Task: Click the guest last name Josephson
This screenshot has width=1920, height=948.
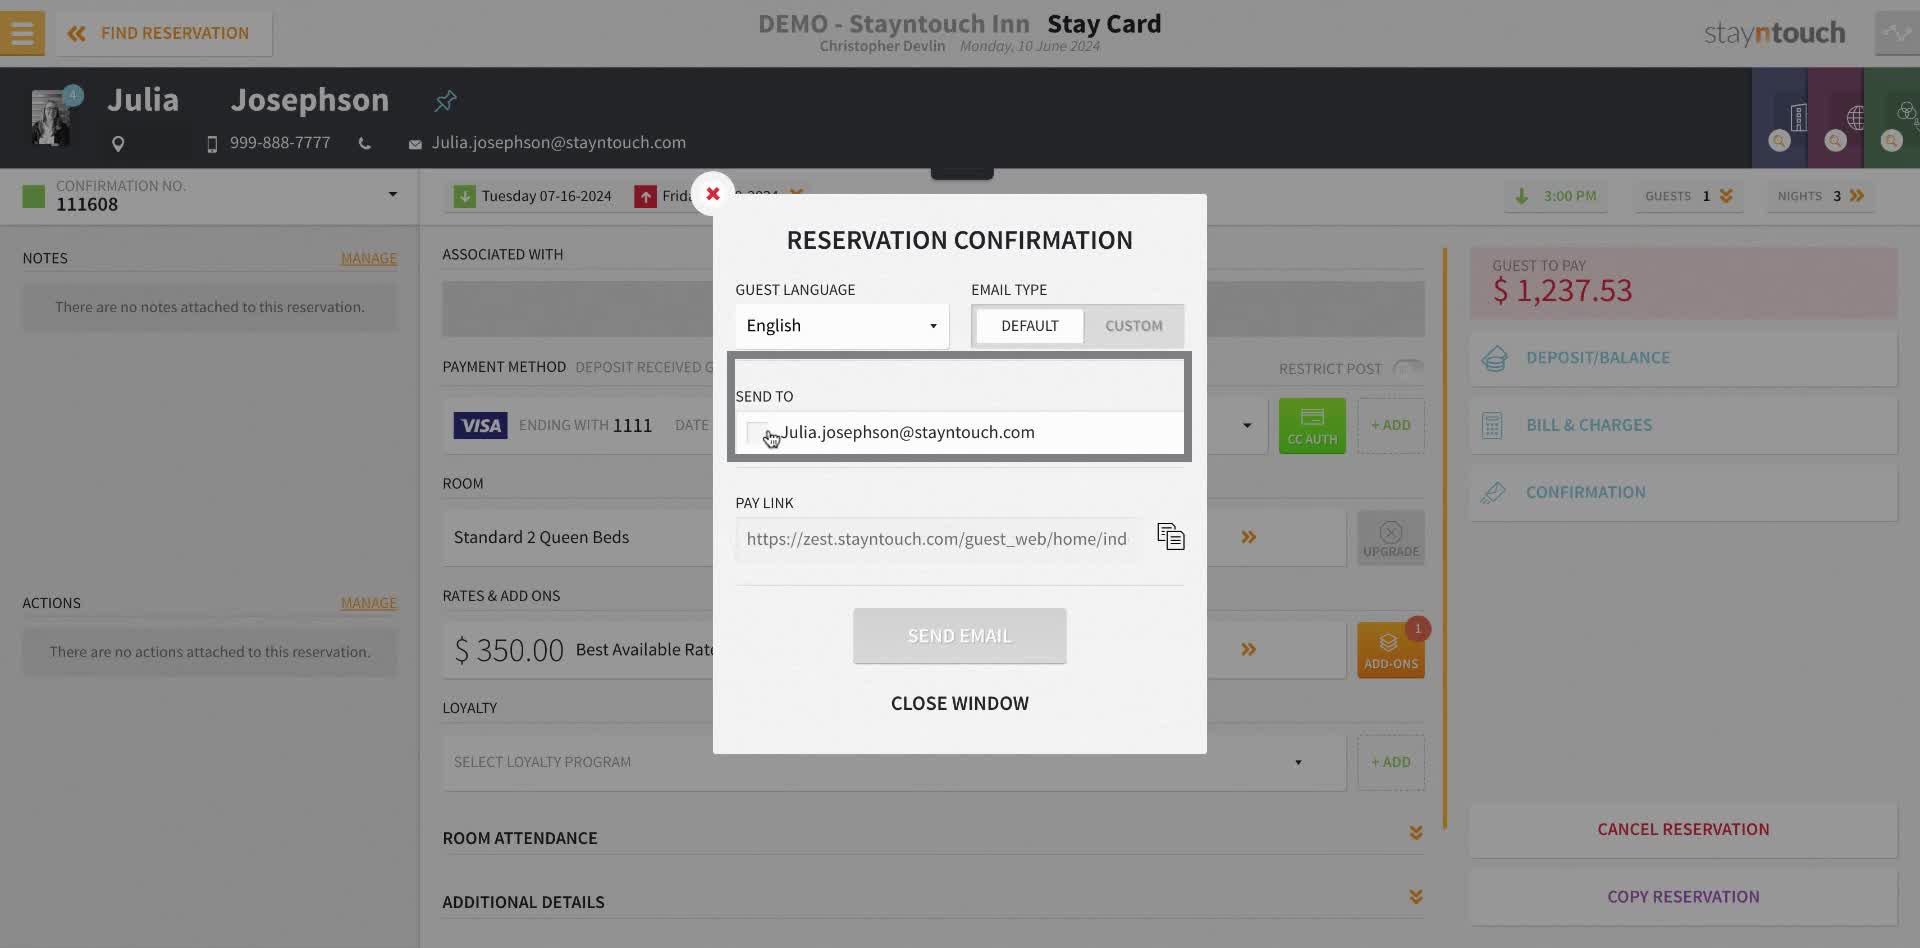Action: [310, 100]
